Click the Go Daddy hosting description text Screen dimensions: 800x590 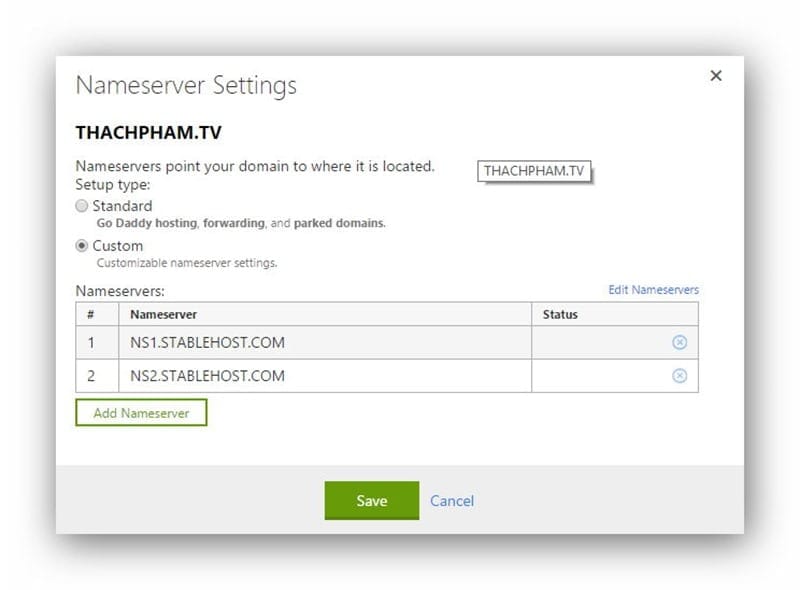tap(241, 223)
